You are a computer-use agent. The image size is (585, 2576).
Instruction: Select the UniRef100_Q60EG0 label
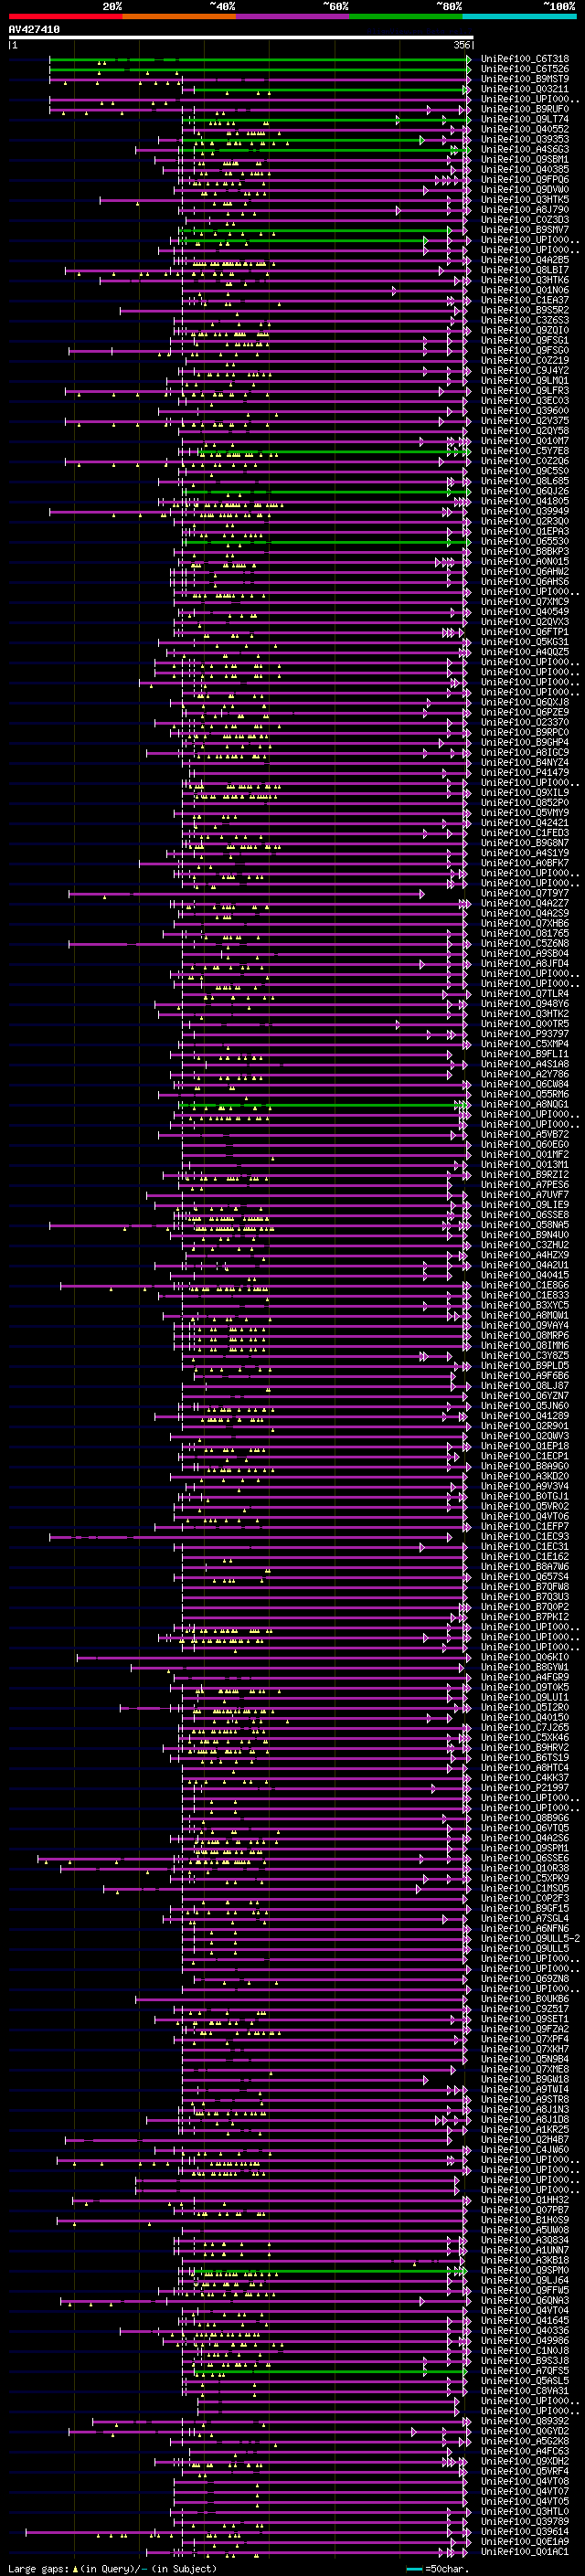click(x=525, y=1144)
